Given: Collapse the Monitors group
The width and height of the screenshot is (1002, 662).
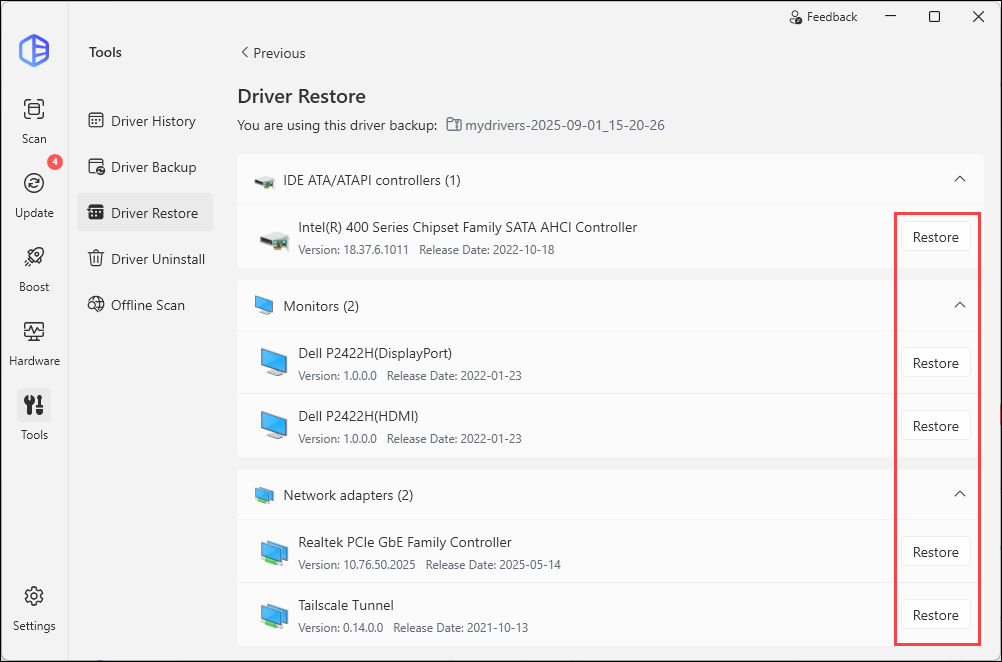Looking at the screenshot, I should (959, 305).
